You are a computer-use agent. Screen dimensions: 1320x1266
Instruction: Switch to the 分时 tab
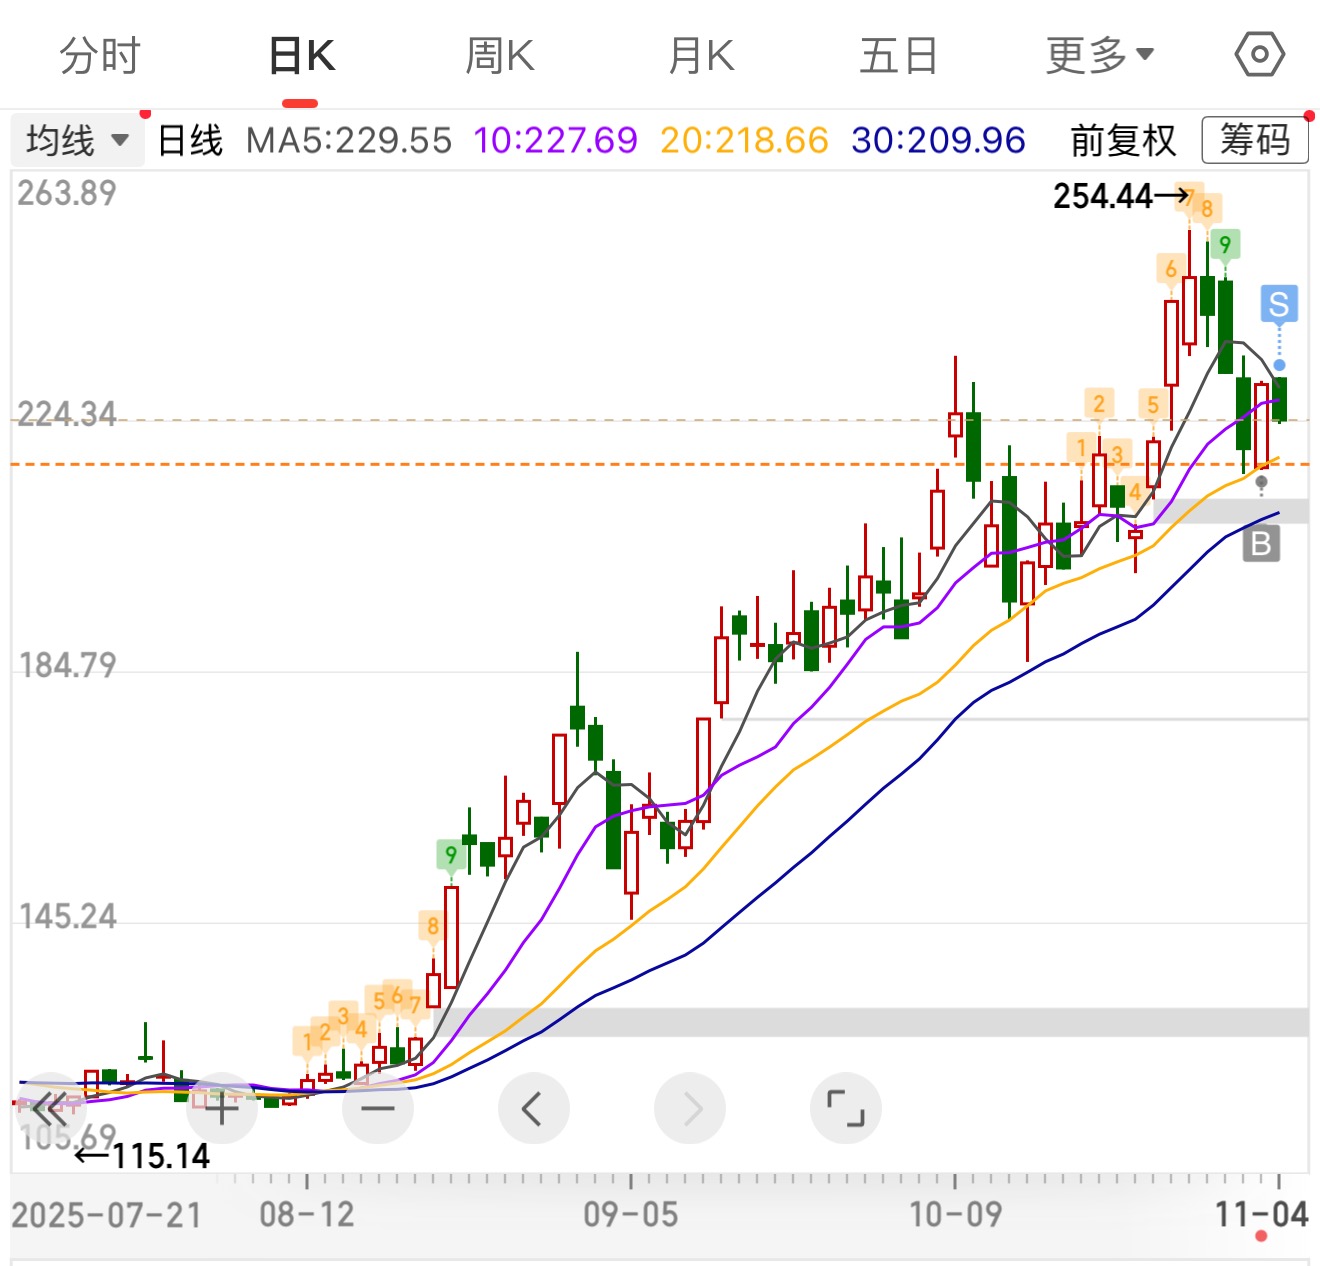click(100, 55)
